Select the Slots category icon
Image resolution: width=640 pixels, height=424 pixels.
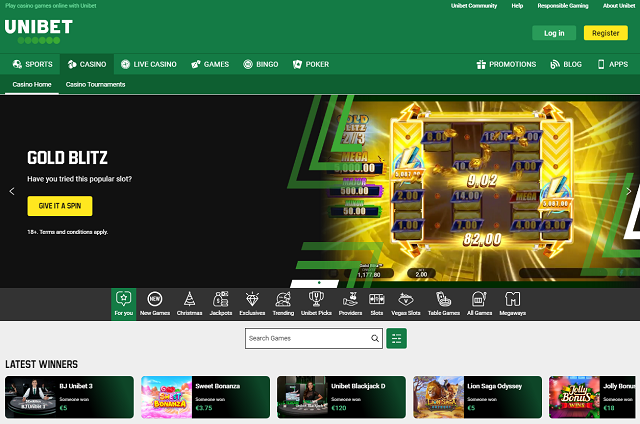pyautogui.click(x=376, y=300)
